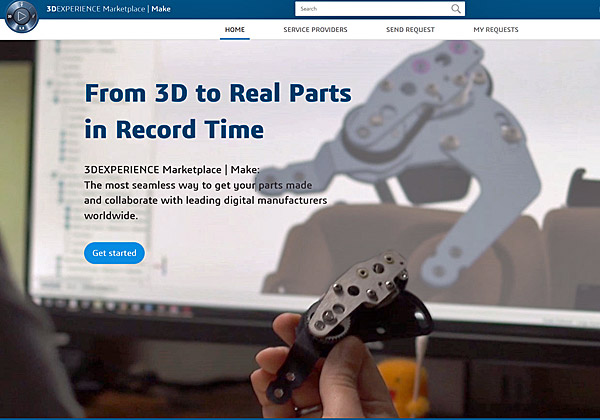Select the HOME tab
This screenshot has height=420, width=600.
(235, 29)
